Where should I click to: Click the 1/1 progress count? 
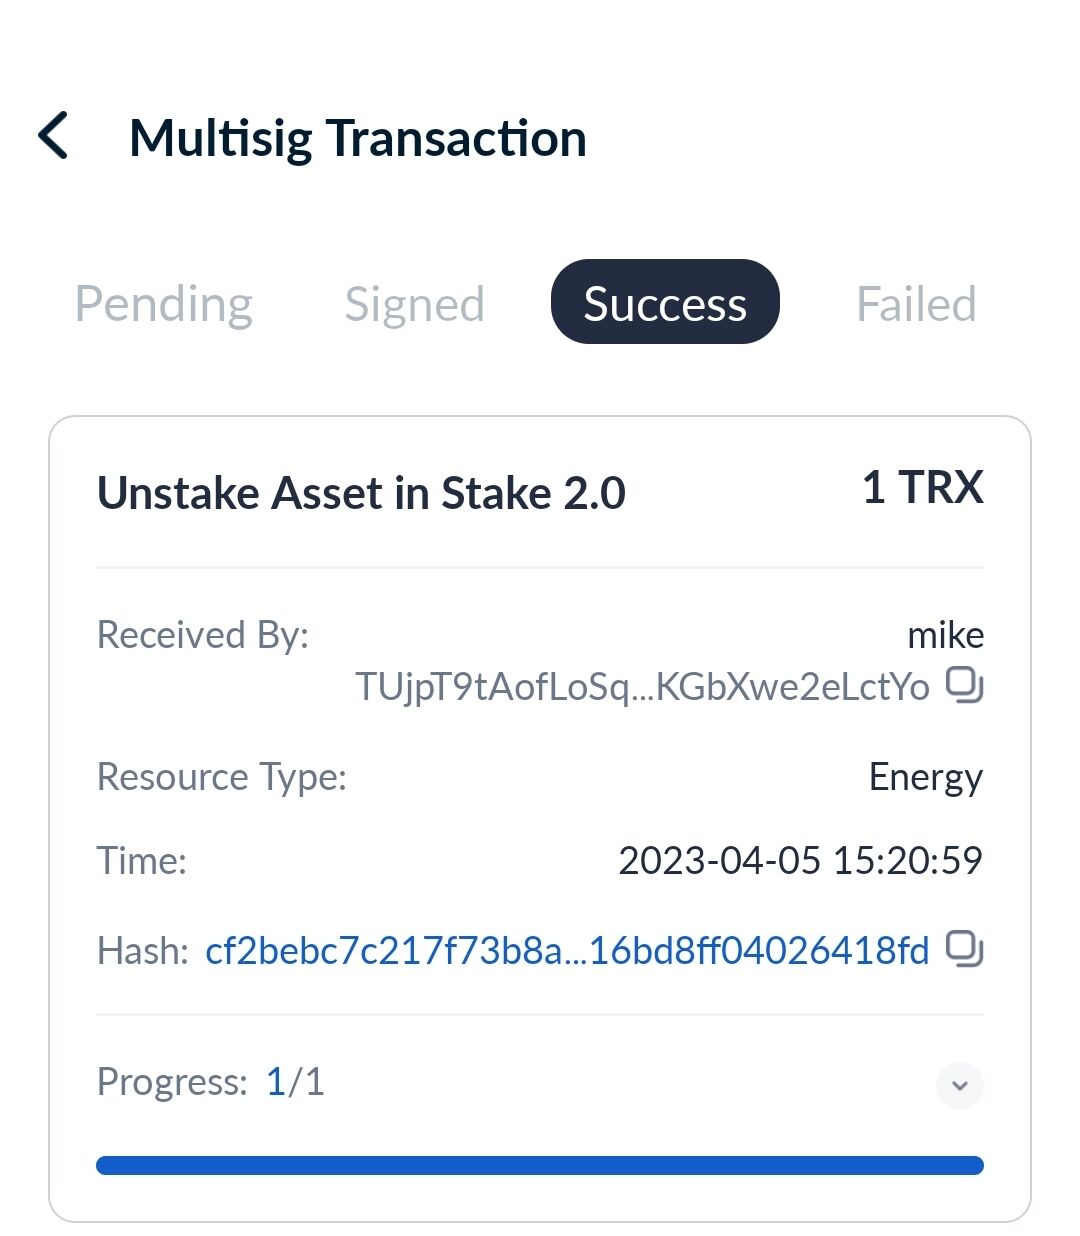point(295,1082)
